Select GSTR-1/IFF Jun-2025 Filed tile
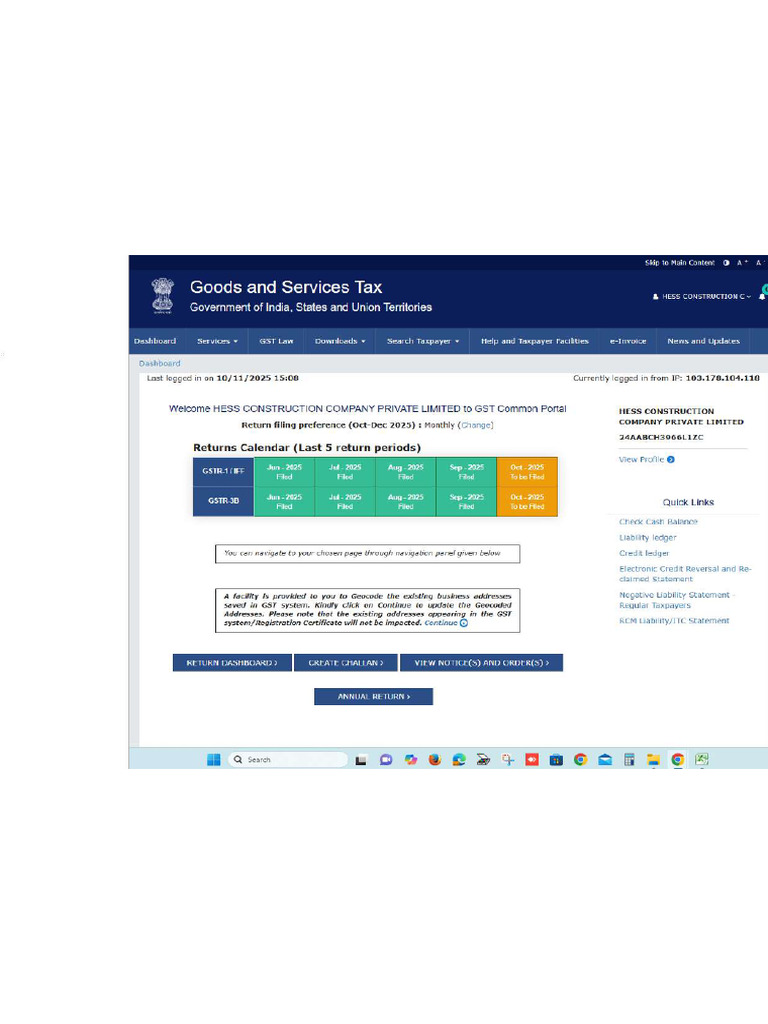Screen dimensions: 768x1024 point(284,472)
